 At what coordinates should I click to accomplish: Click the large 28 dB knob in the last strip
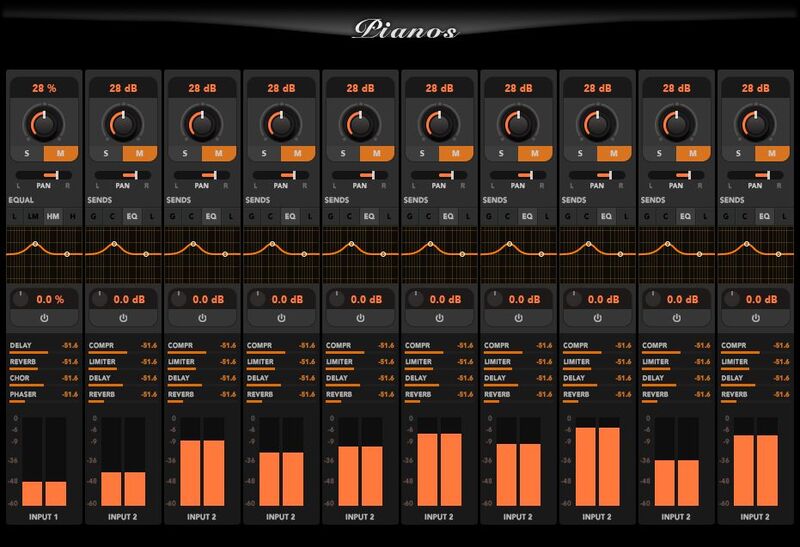point(756,124)
